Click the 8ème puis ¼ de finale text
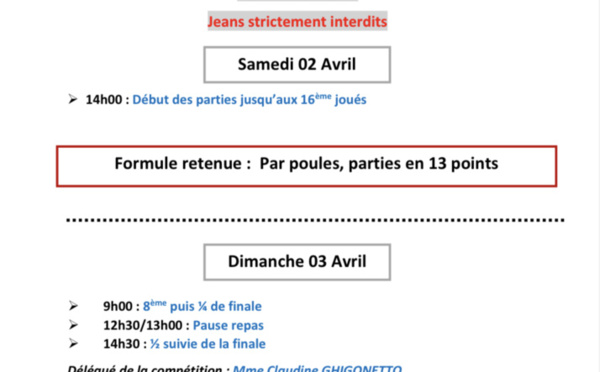 pos(202,306)
